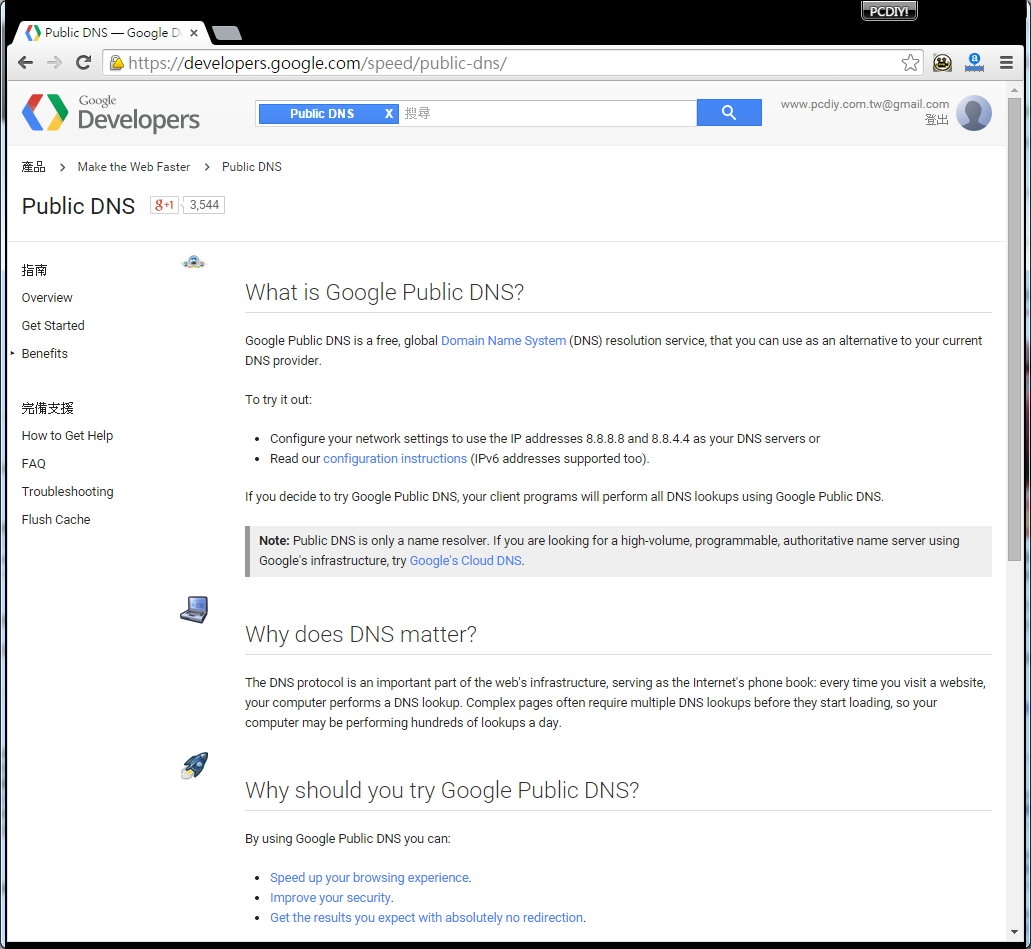Click the 完備支援 sidebar section header
Image resolution: width=1031 pixels, height=949 pixels.
click(47, 408)
